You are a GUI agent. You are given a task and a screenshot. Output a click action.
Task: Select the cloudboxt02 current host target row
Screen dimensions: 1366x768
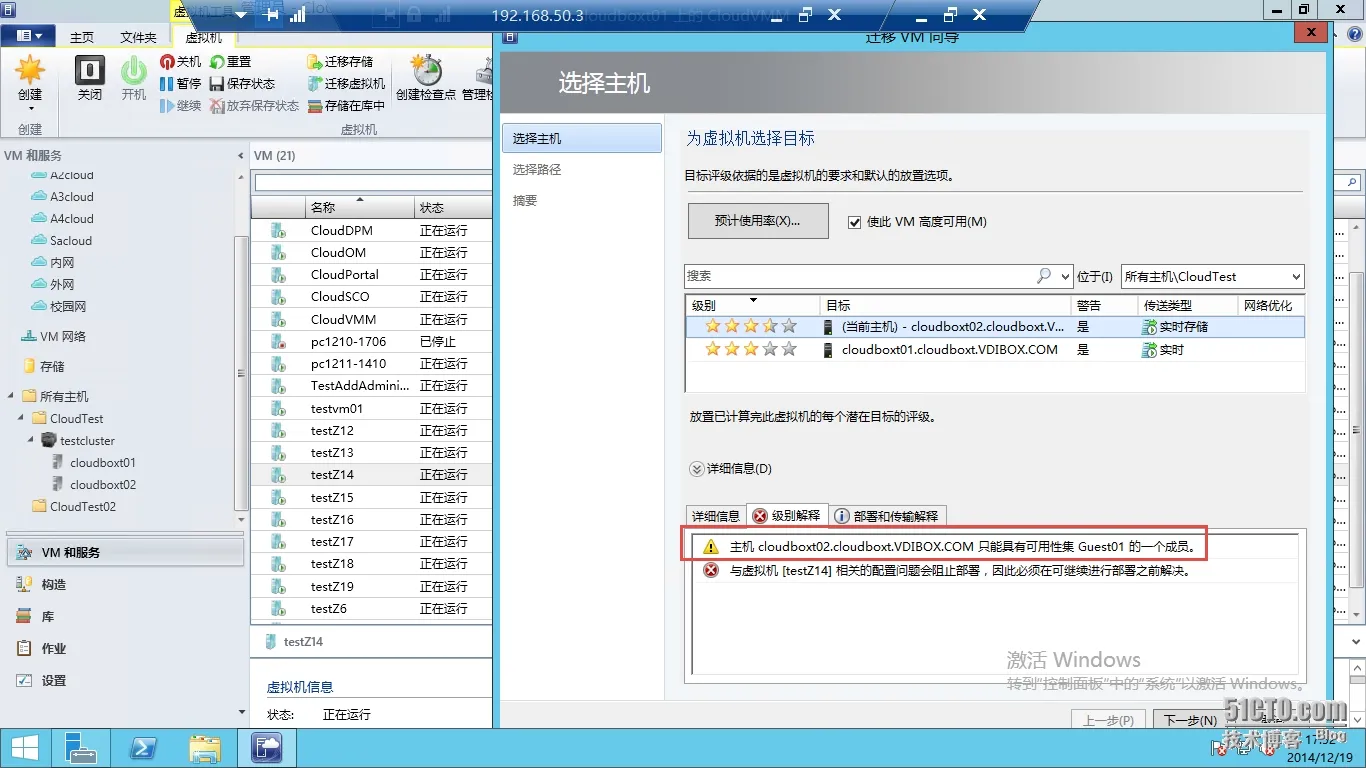point(995,327)
